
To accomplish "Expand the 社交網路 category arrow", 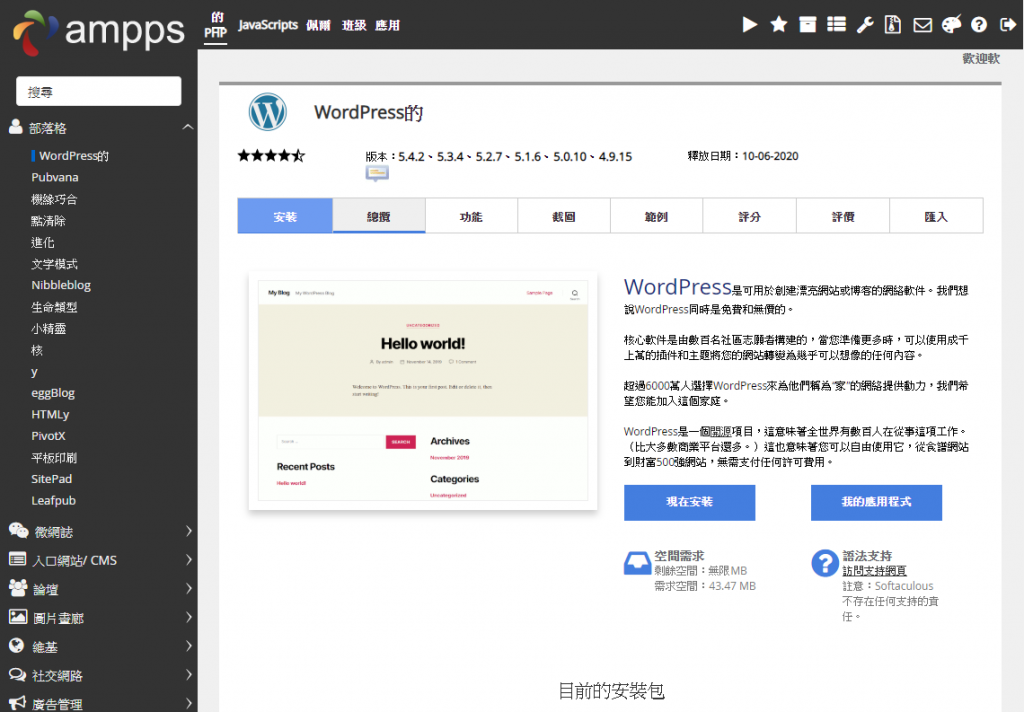I will (x=189, y=675).
